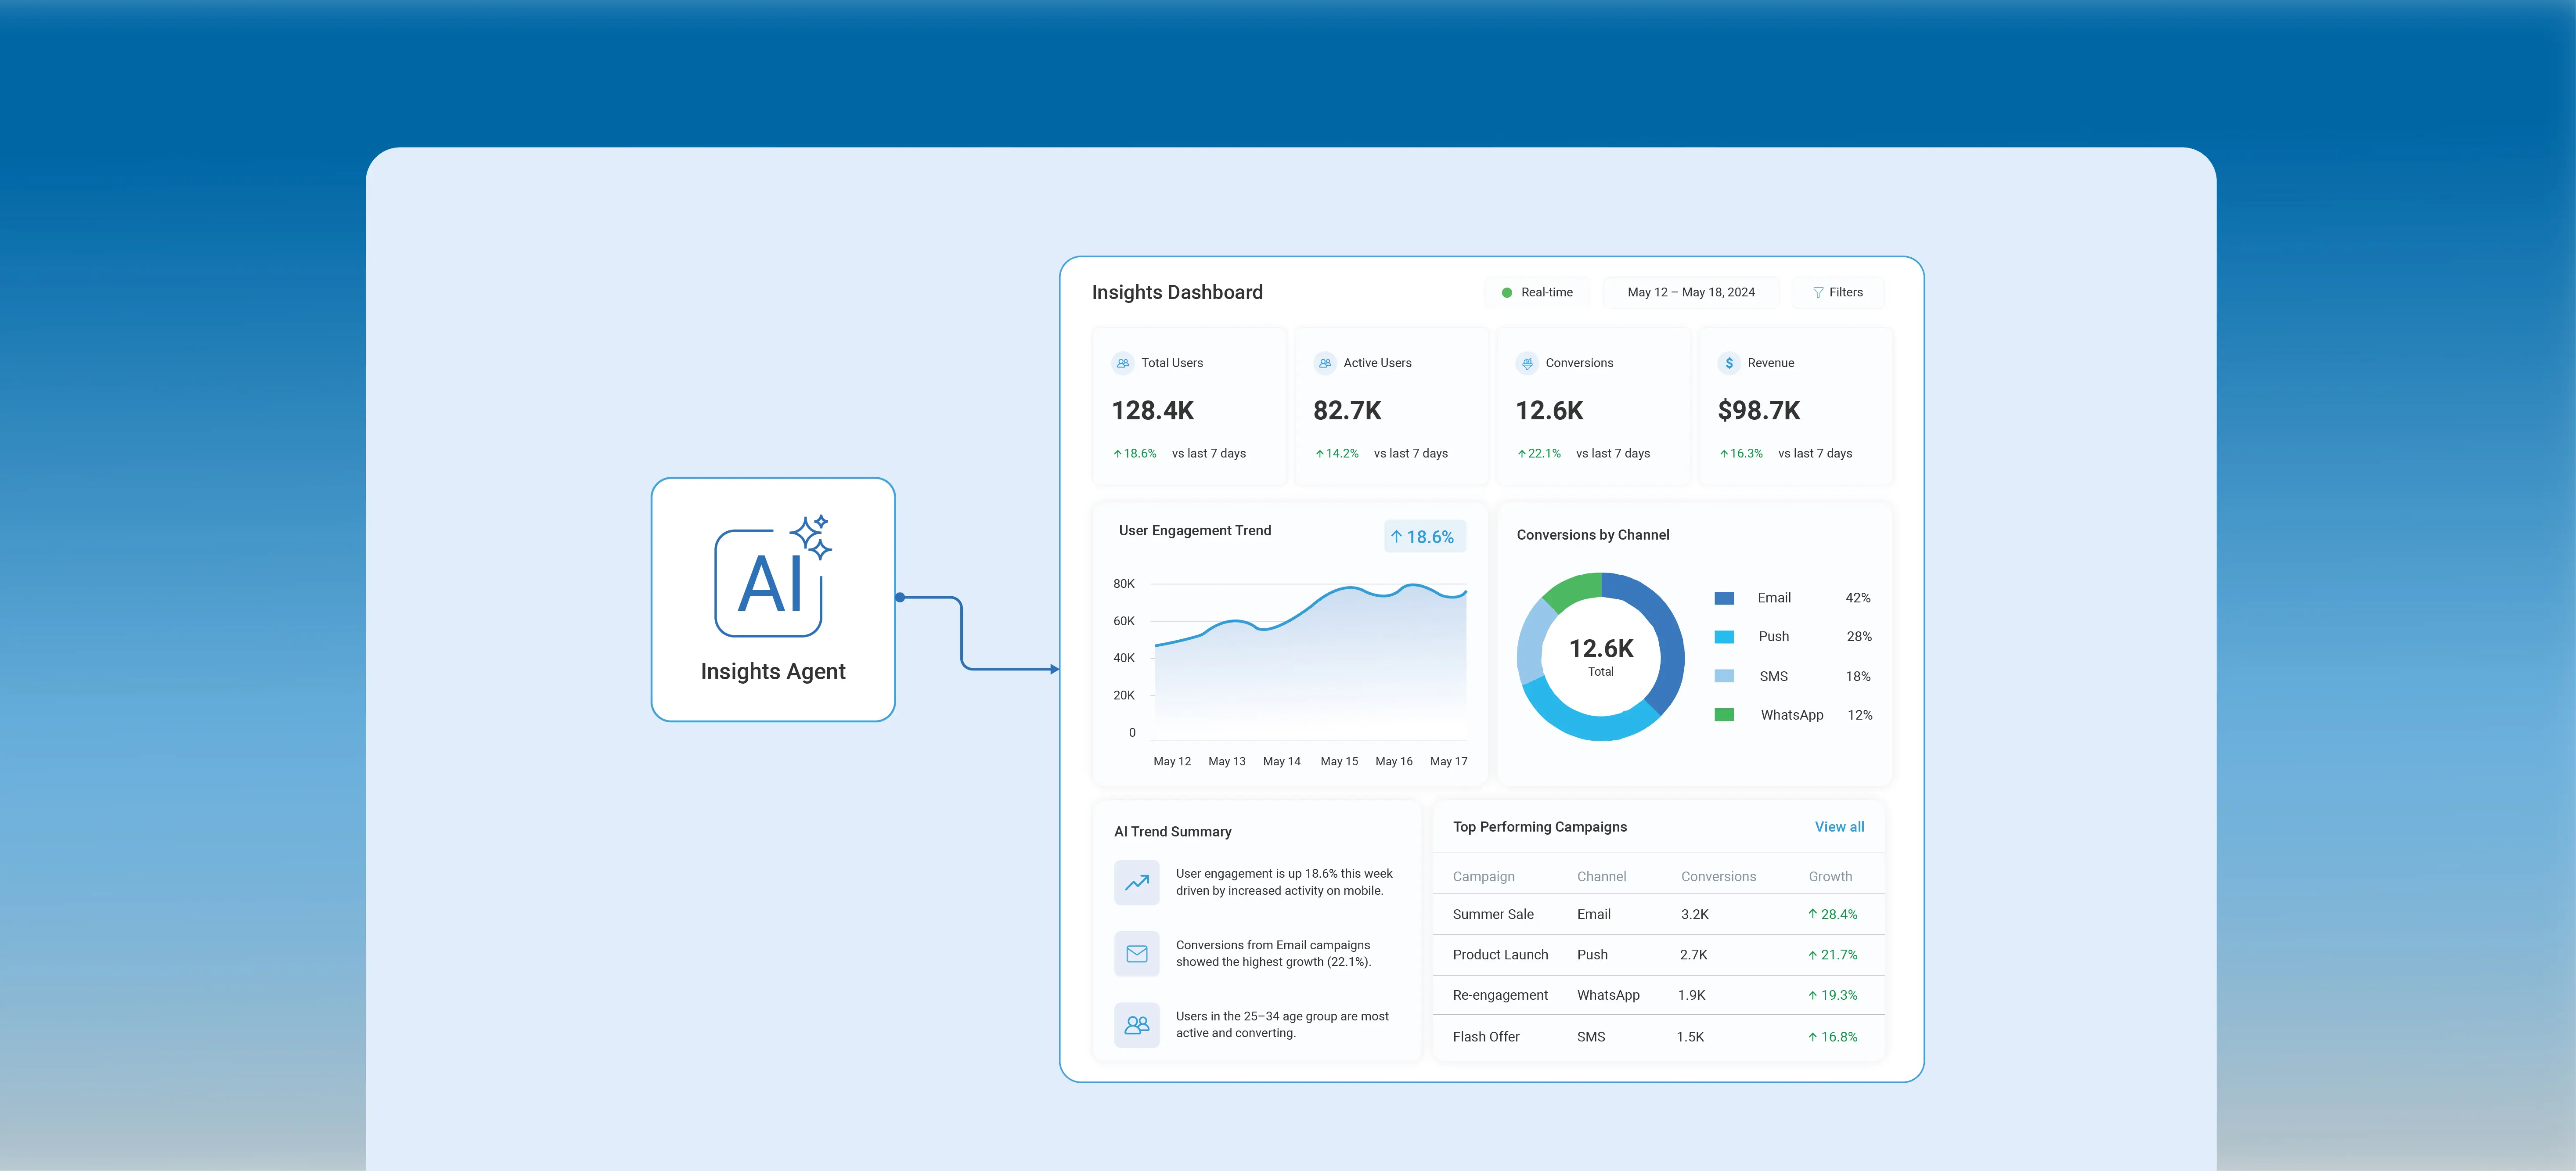Click the Total Users people icon
Screen dimensions: 2576x1171
(1123, 363)
